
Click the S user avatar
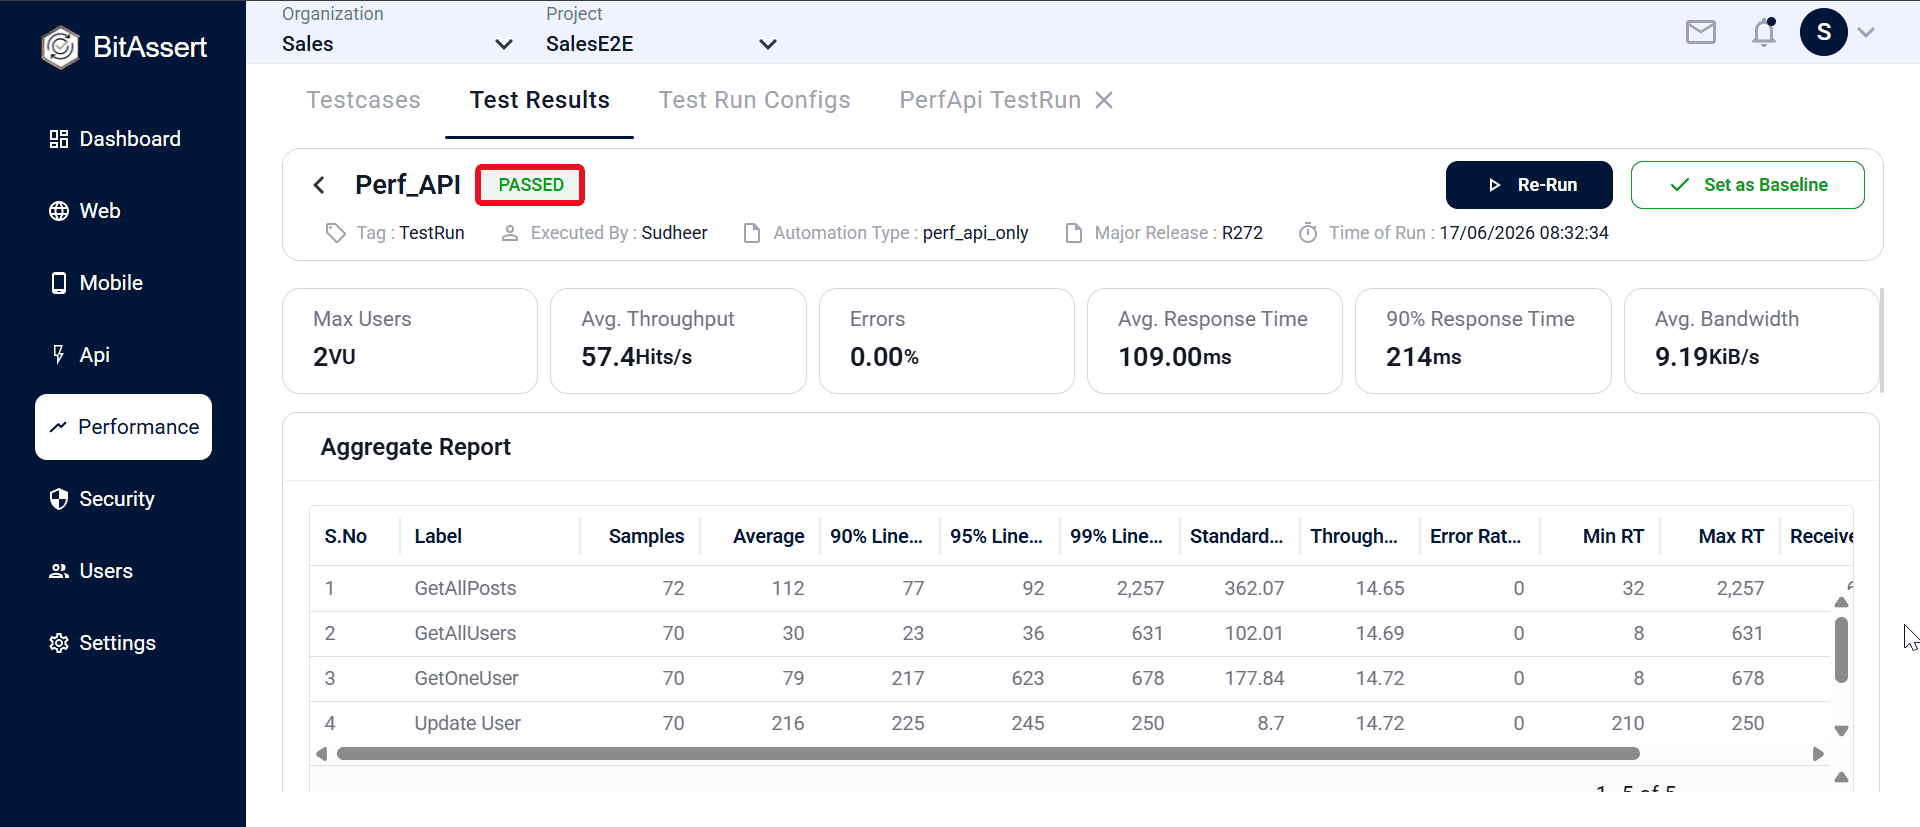point(1823,32)
